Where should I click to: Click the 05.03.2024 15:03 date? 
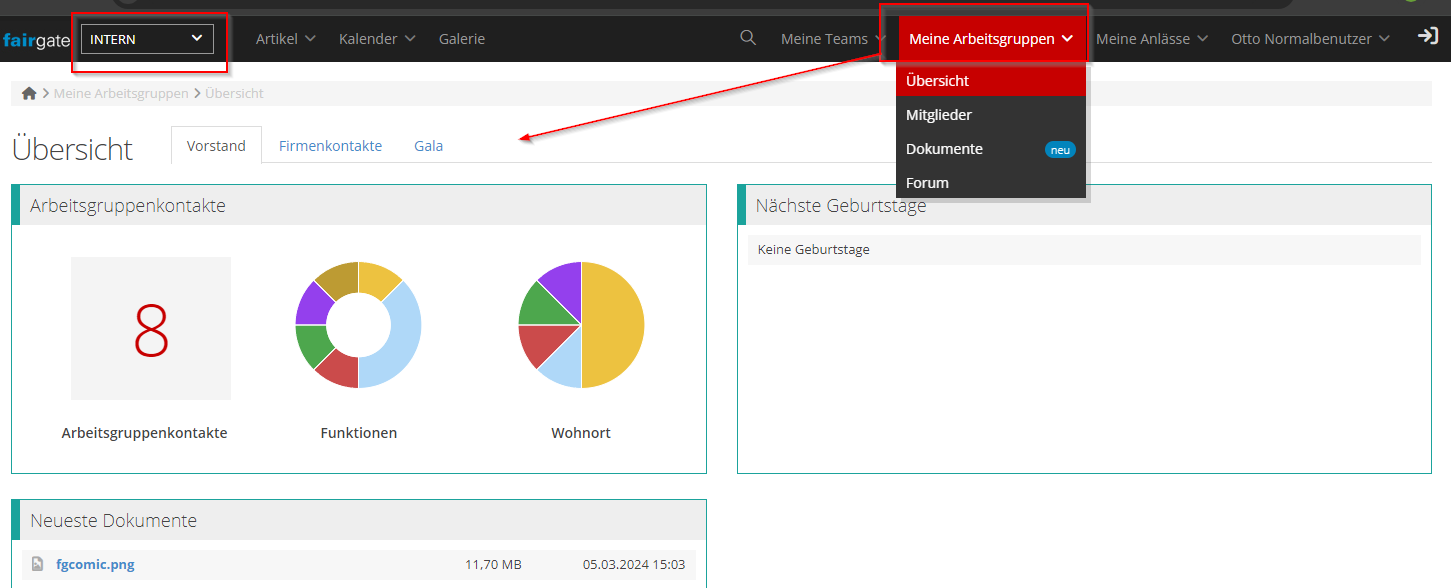pyautogui.click(x=634, y=564)
